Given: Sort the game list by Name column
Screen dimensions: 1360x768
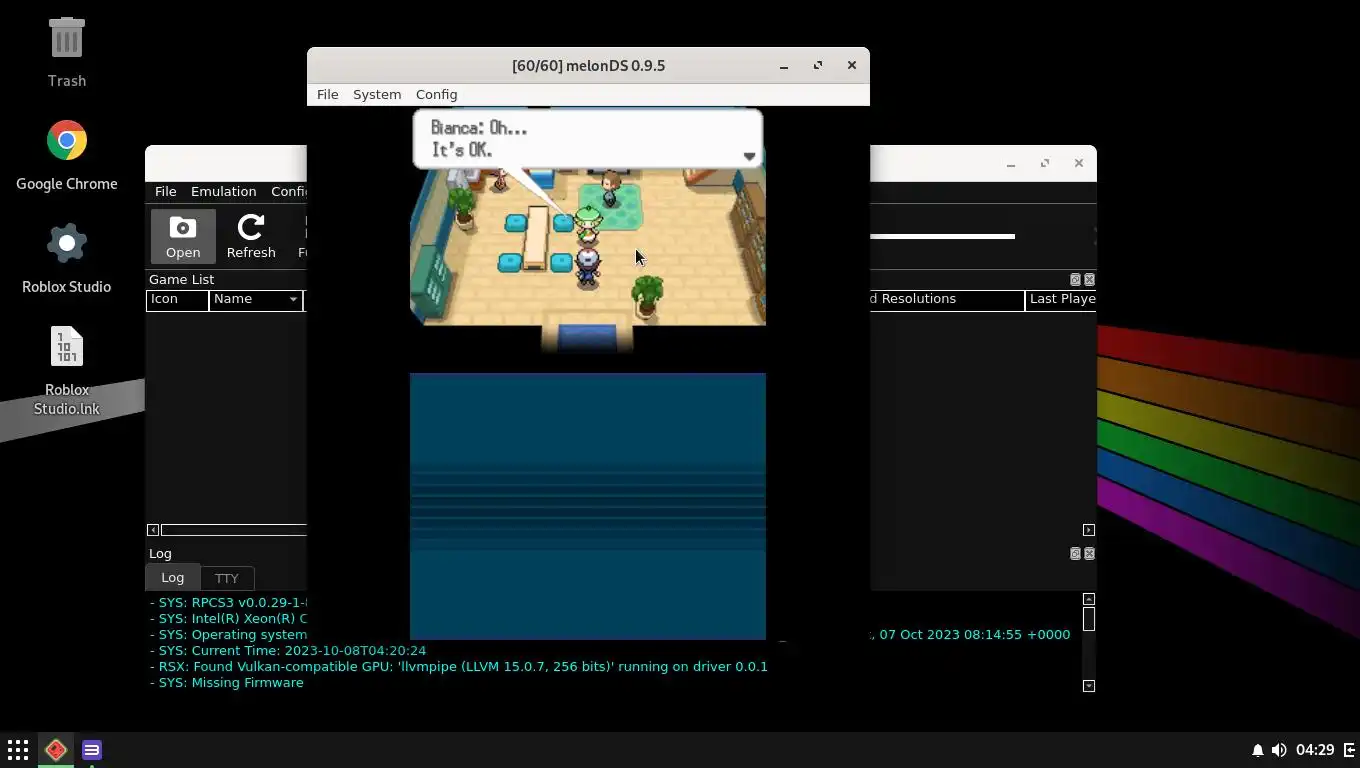Looking at the screenshot, I should (255, 299).
